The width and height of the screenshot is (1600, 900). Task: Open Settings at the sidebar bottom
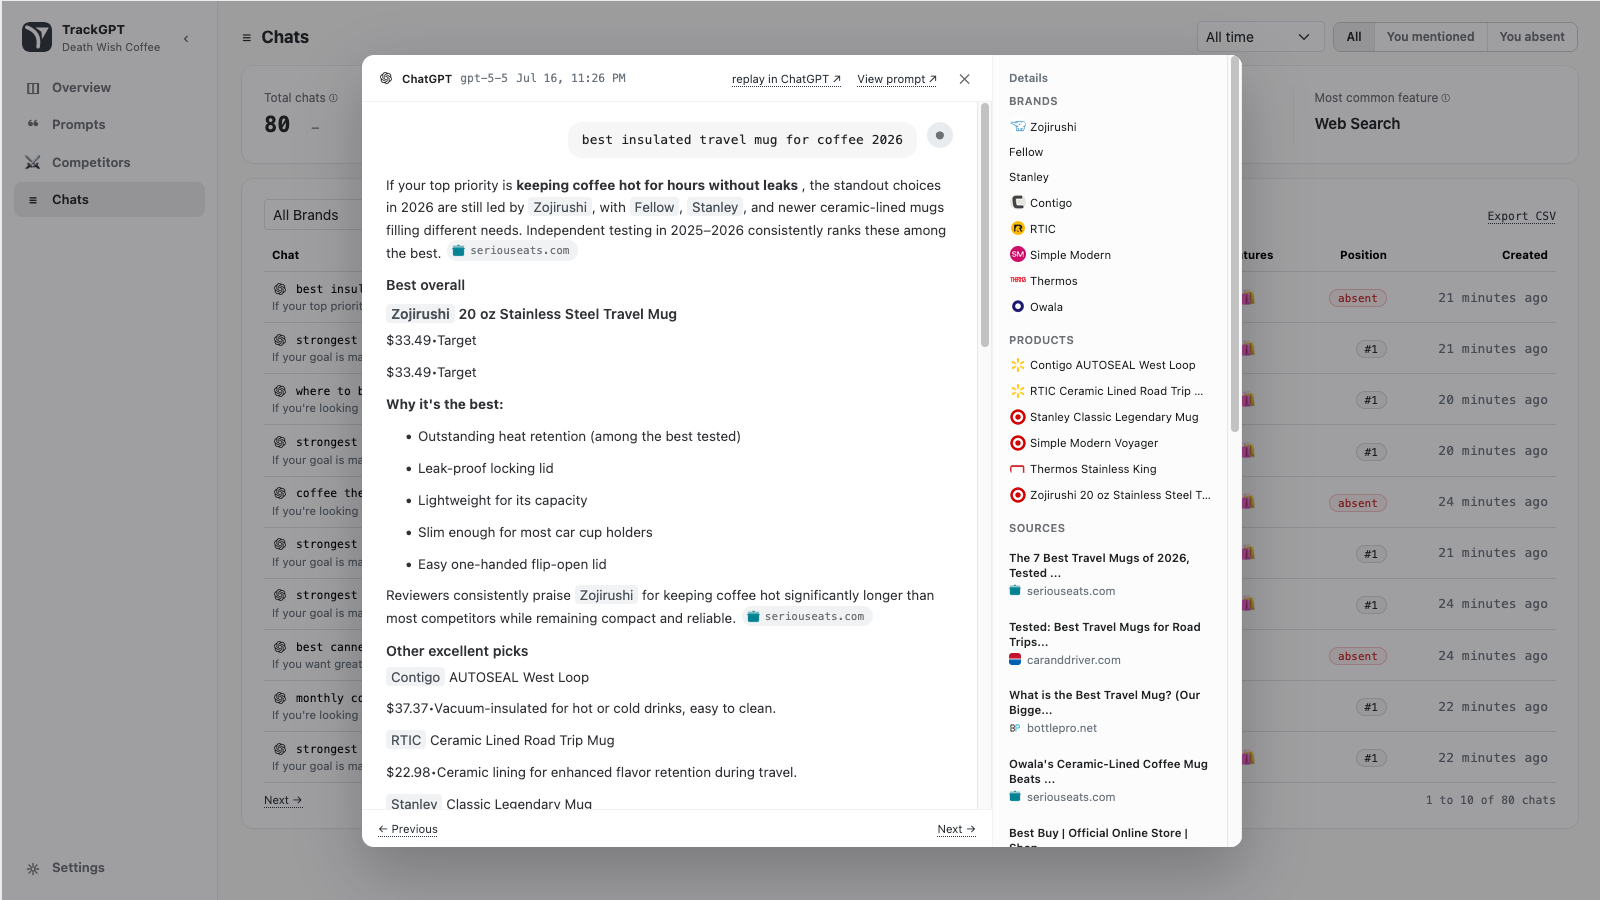tap(110, 868)
